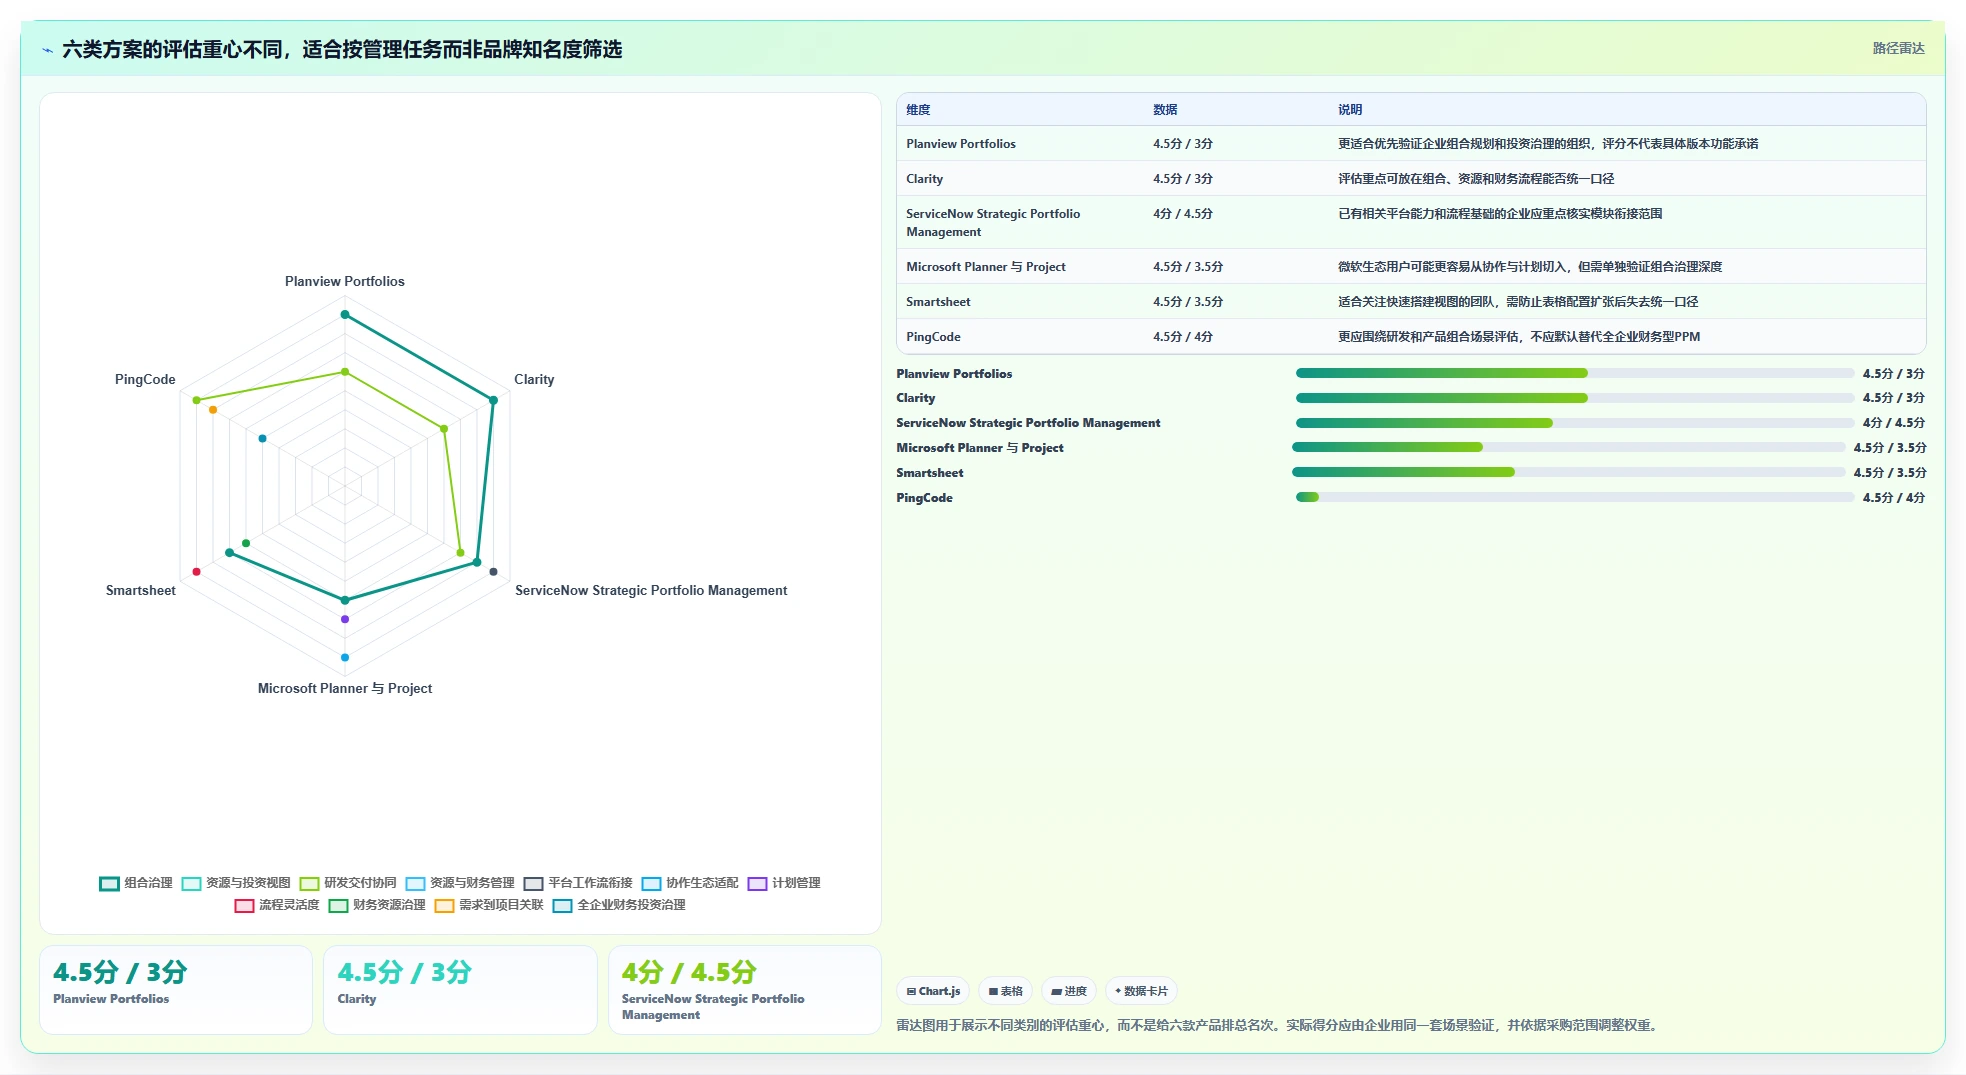Screen dimensions: 1966x1075
Task: Click the dark gray point near ServiceNow axis
Action: [x=493, y=572]
